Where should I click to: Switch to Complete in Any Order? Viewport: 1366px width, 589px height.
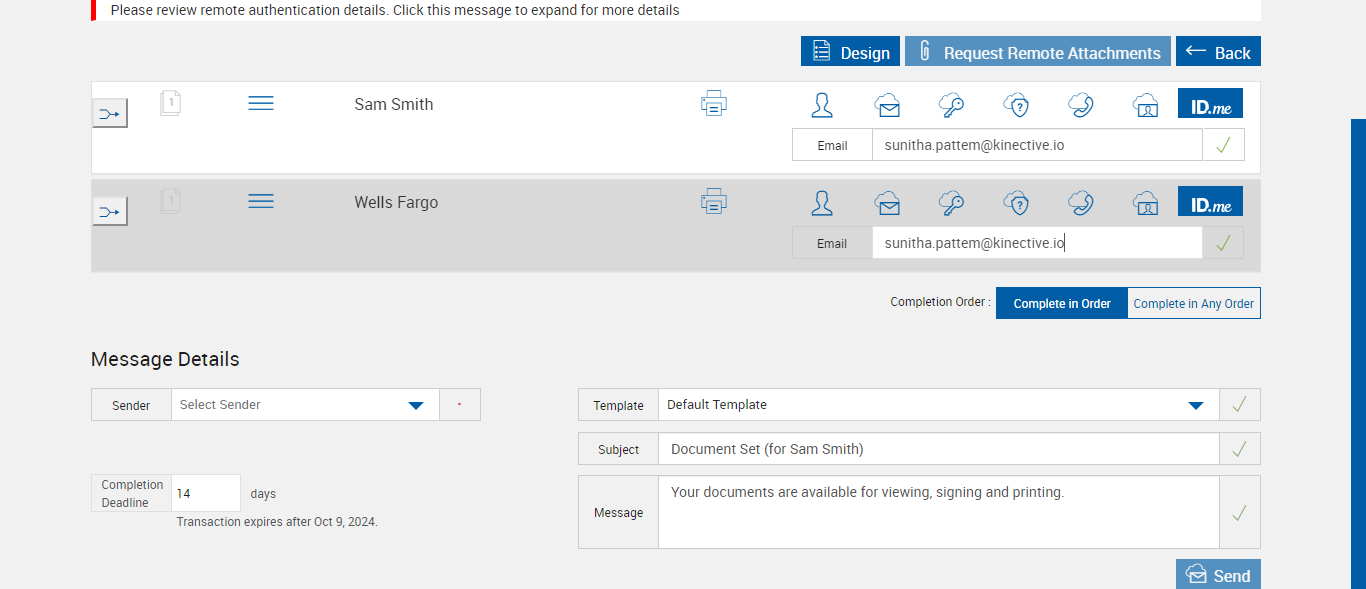click(x=1193, y=303)
